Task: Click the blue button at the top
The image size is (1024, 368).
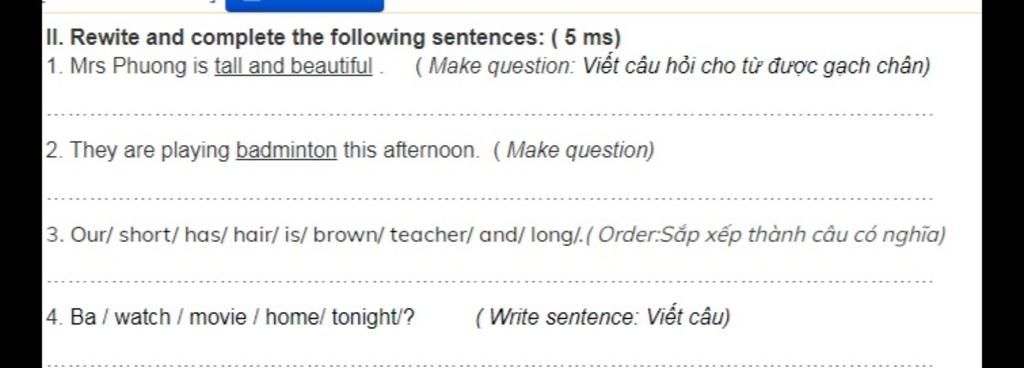Action: tap(304, 5)
